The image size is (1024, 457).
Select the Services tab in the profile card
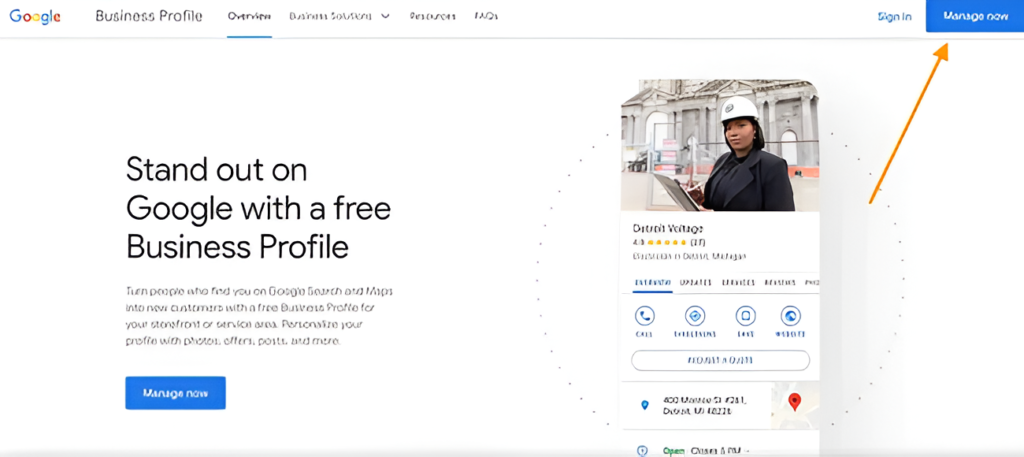[x=738, y=283]
